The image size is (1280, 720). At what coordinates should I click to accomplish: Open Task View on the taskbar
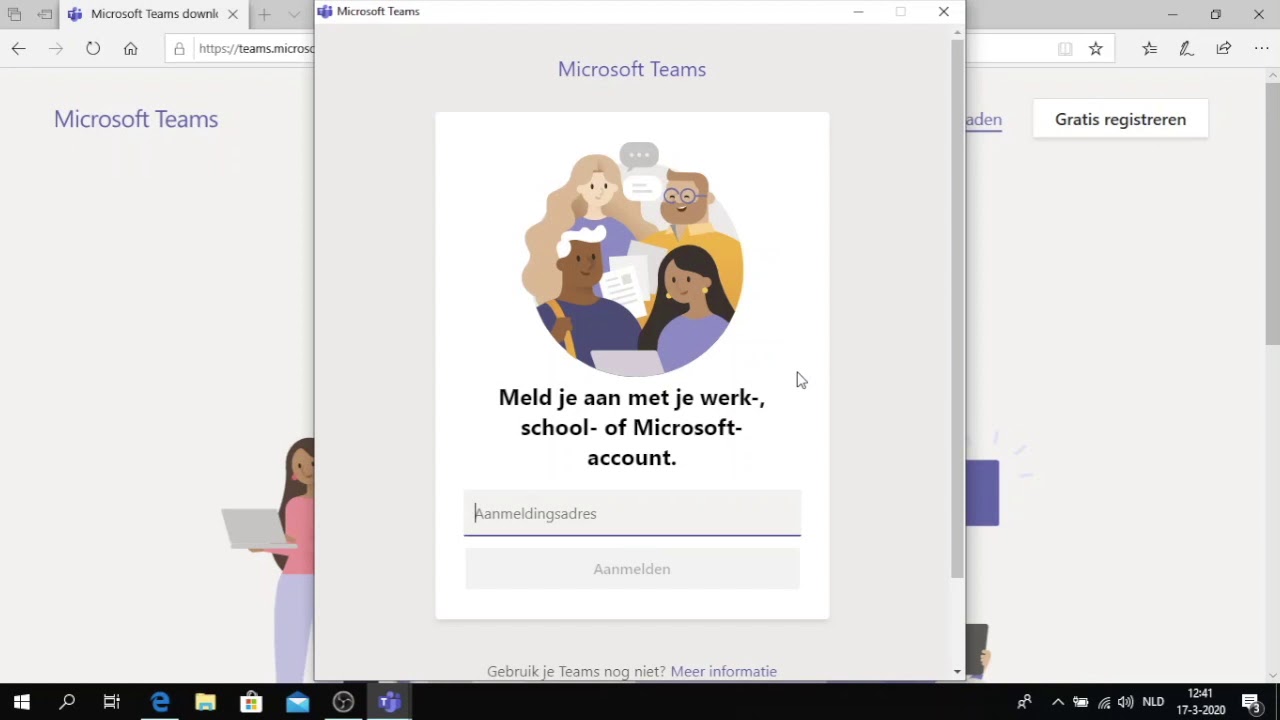(112, 702)
